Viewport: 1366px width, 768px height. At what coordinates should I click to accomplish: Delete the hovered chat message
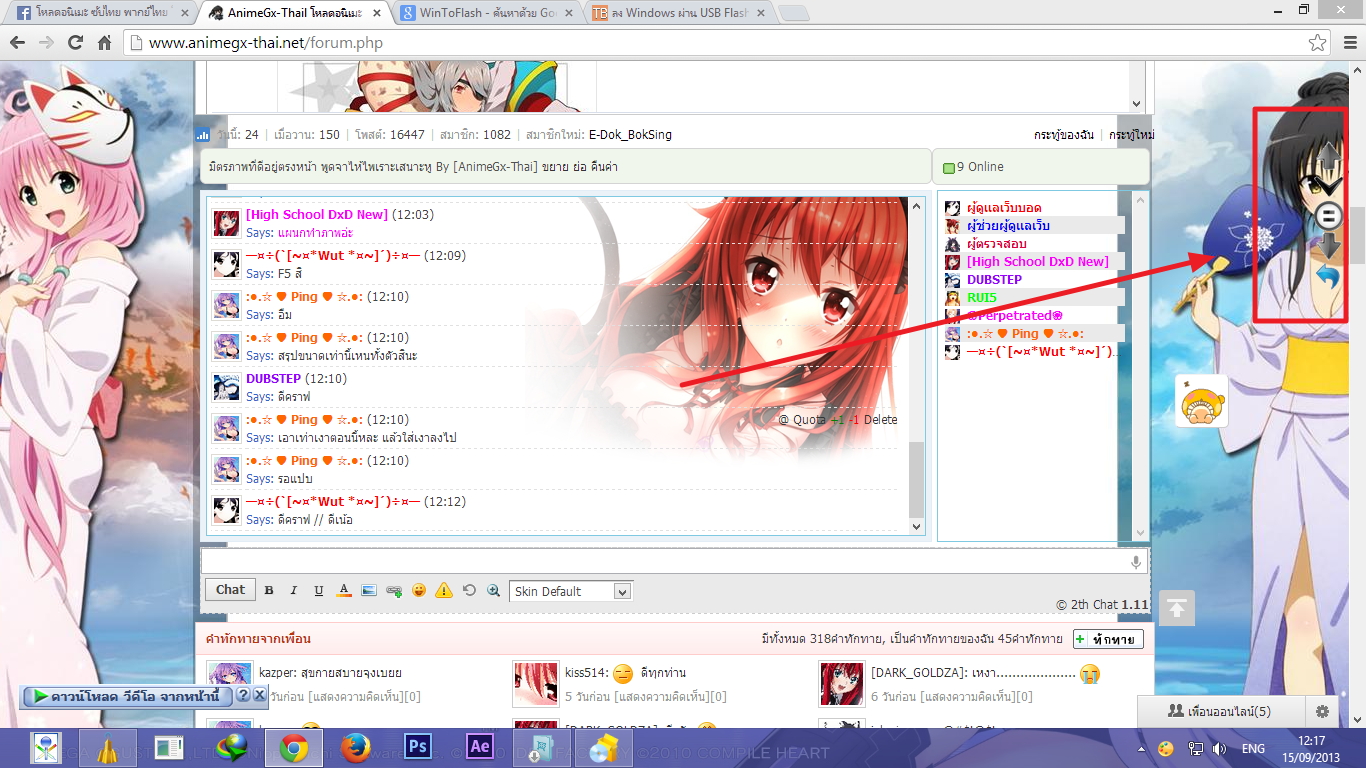pyautogui.click(x=880, y=420)
